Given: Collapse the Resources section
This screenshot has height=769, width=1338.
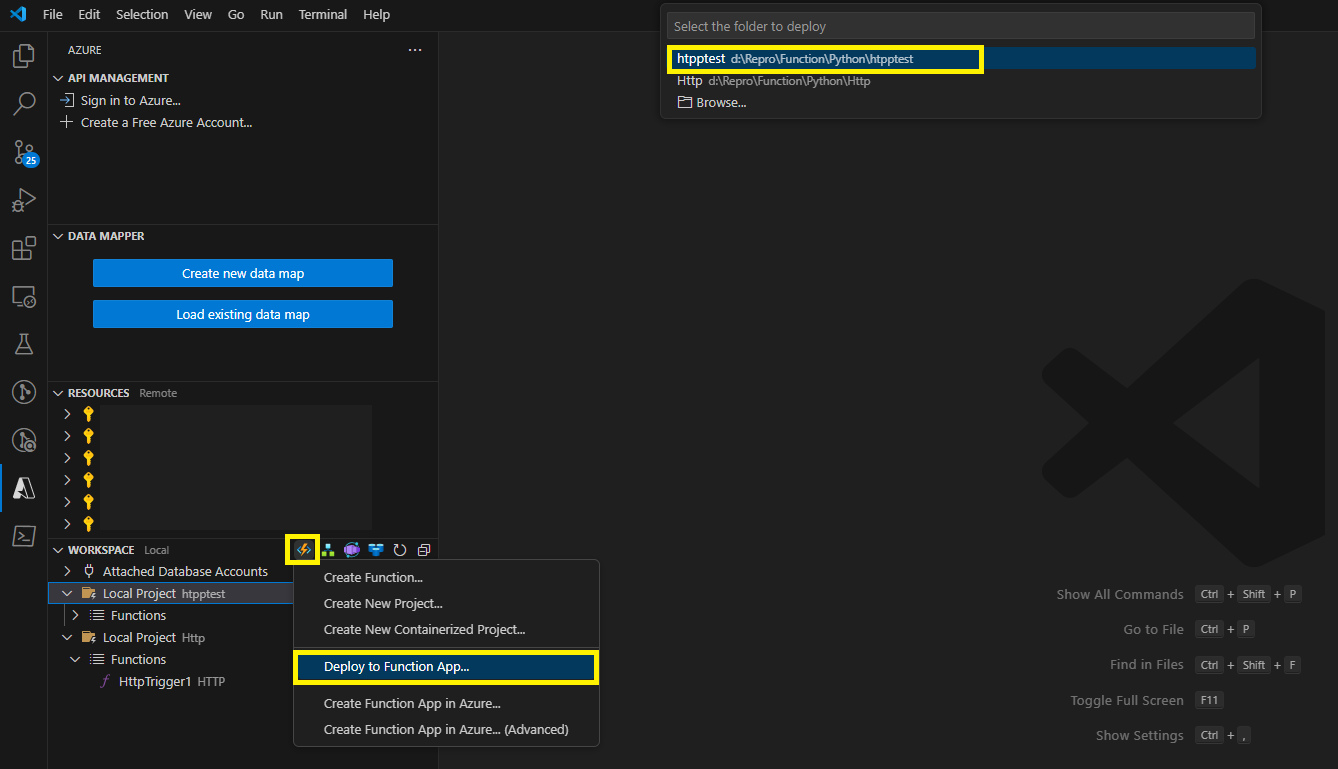Looking at the screenshot, I should [x=58, y=393].
